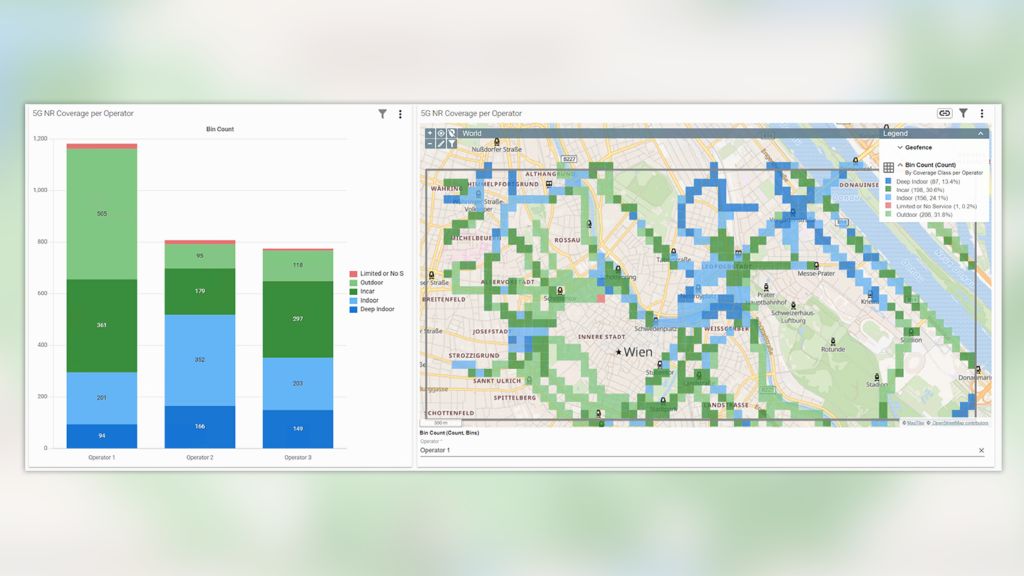Open the map panel's three-dot menu
1024x576 pixels.
(x=982, y=113)
